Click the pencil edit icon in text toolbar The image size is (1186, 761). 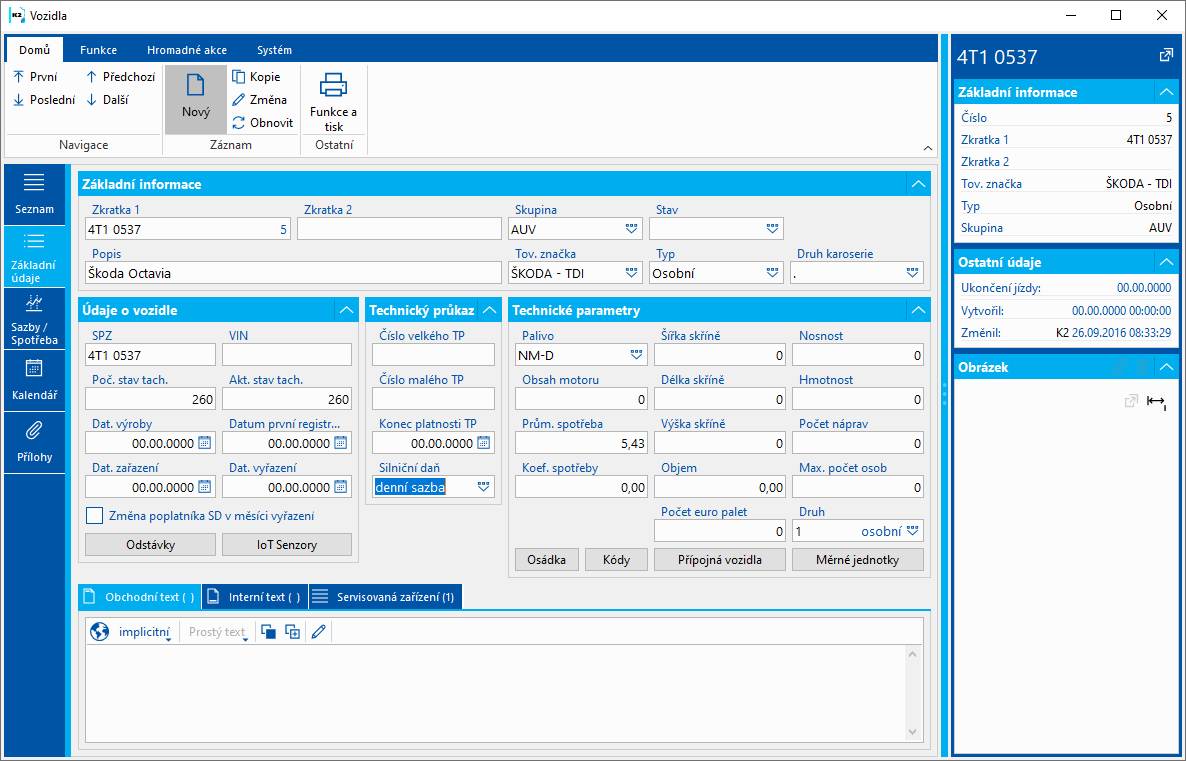point(318,632)
